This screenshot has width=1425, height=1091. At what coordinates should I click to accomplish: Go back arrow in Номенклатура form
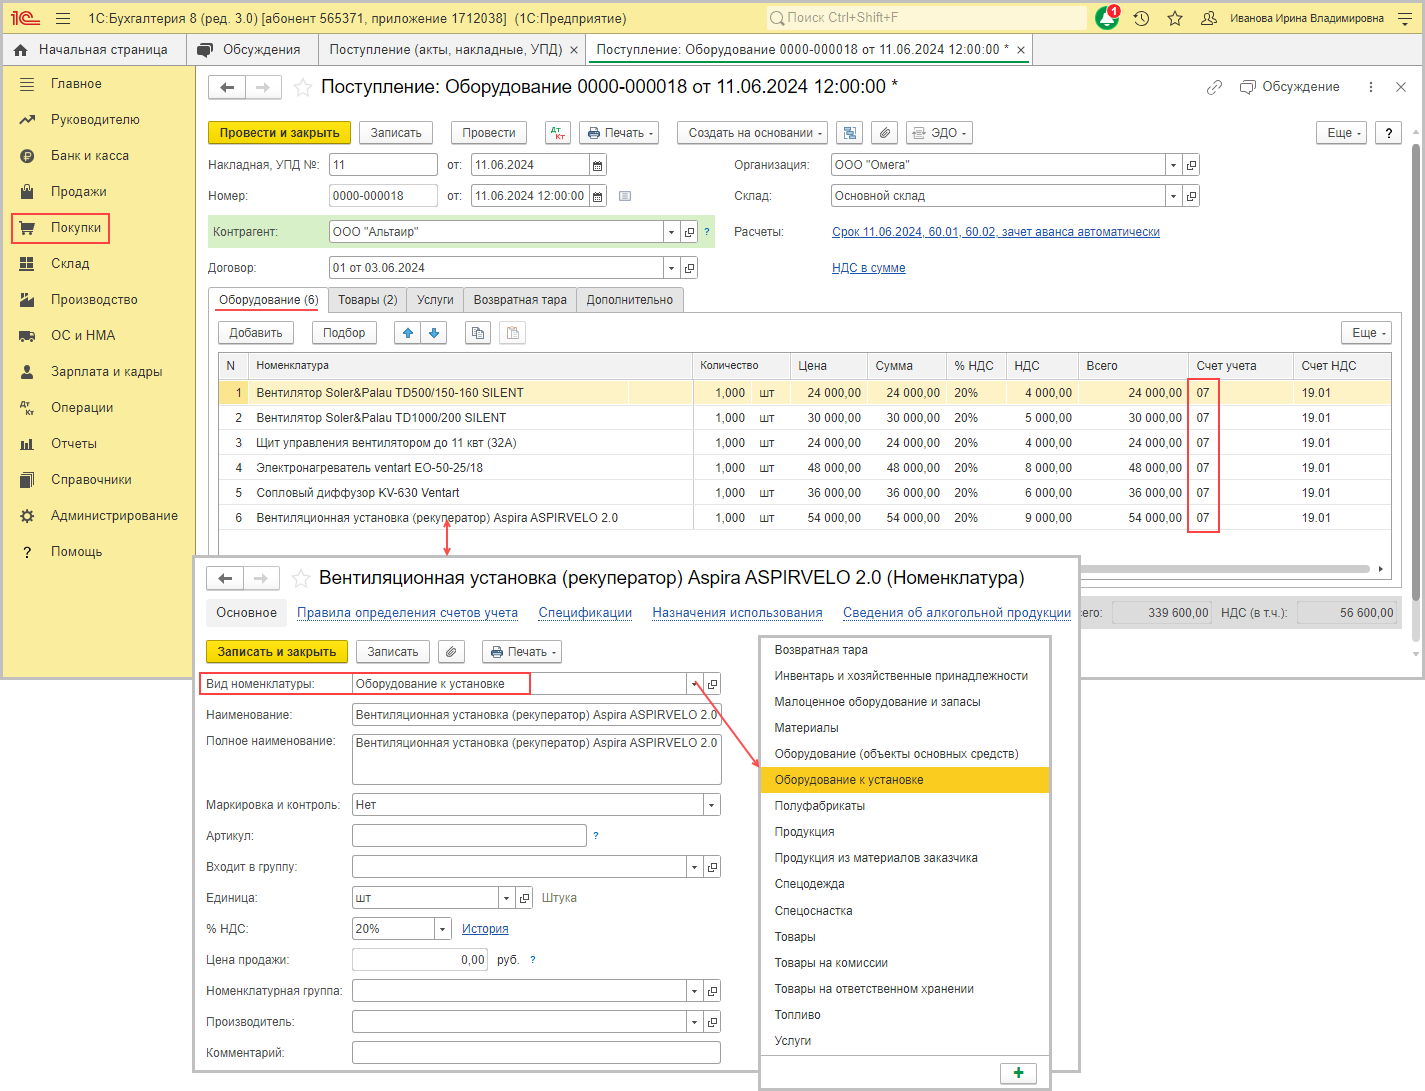(225, 579)
